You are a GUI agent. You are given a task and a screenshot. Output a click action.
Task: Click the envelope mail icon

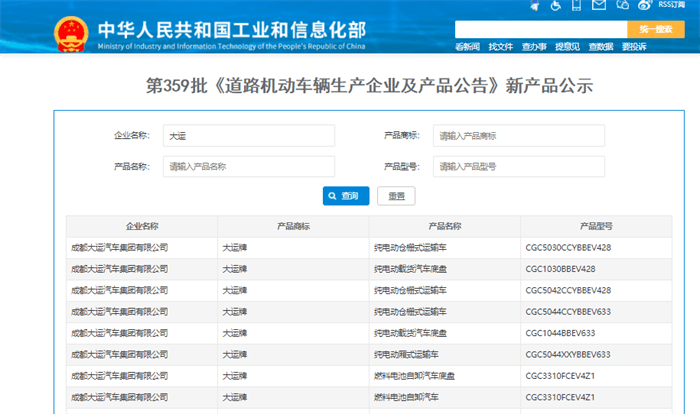[598, 6]
